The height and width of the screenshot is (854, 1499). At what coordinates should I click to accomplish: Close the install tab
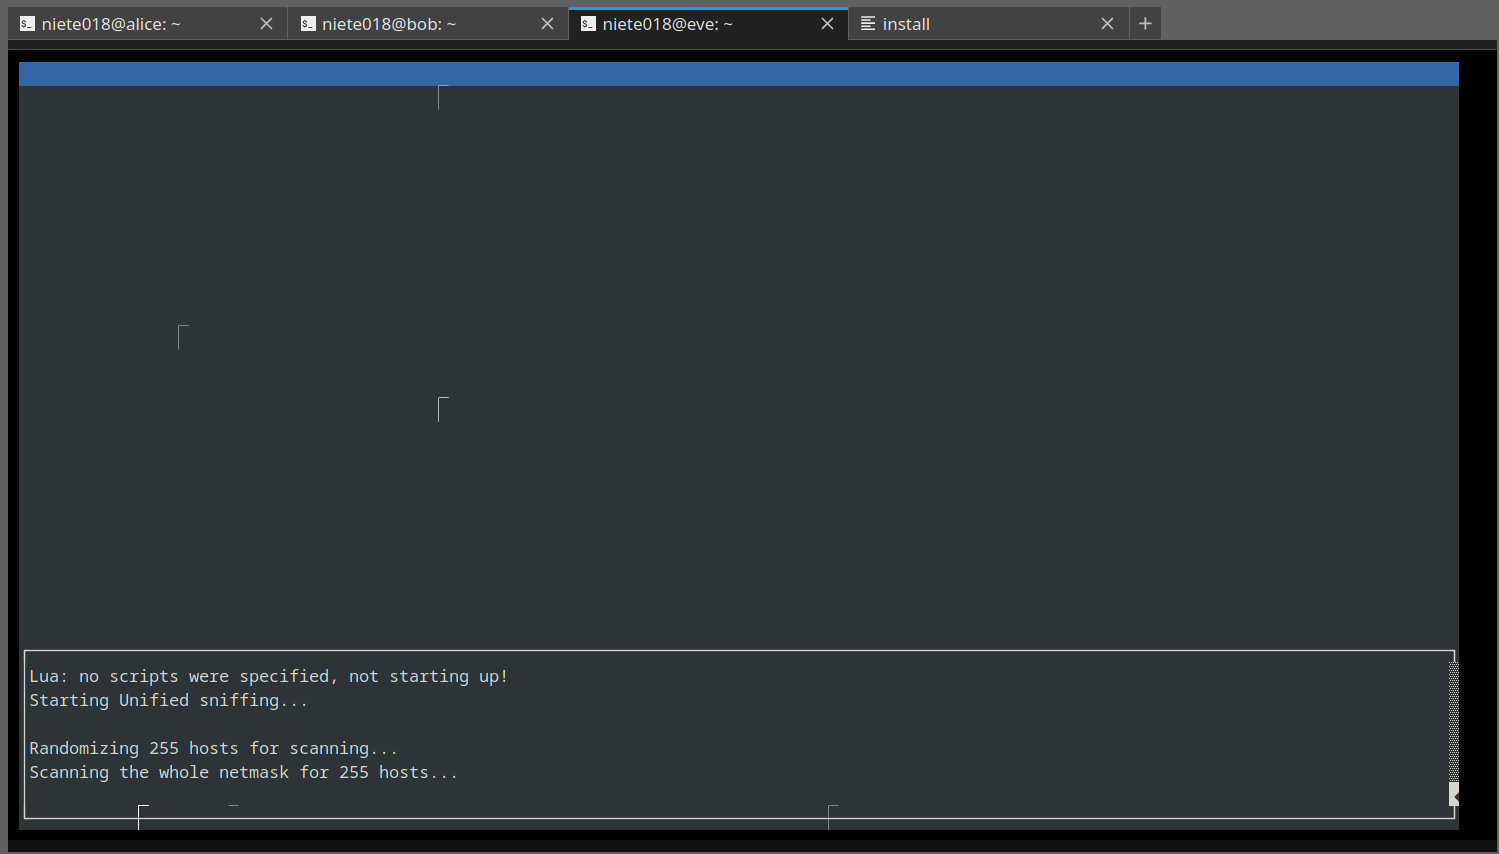pyautogui.click(x=1107, y=23)
